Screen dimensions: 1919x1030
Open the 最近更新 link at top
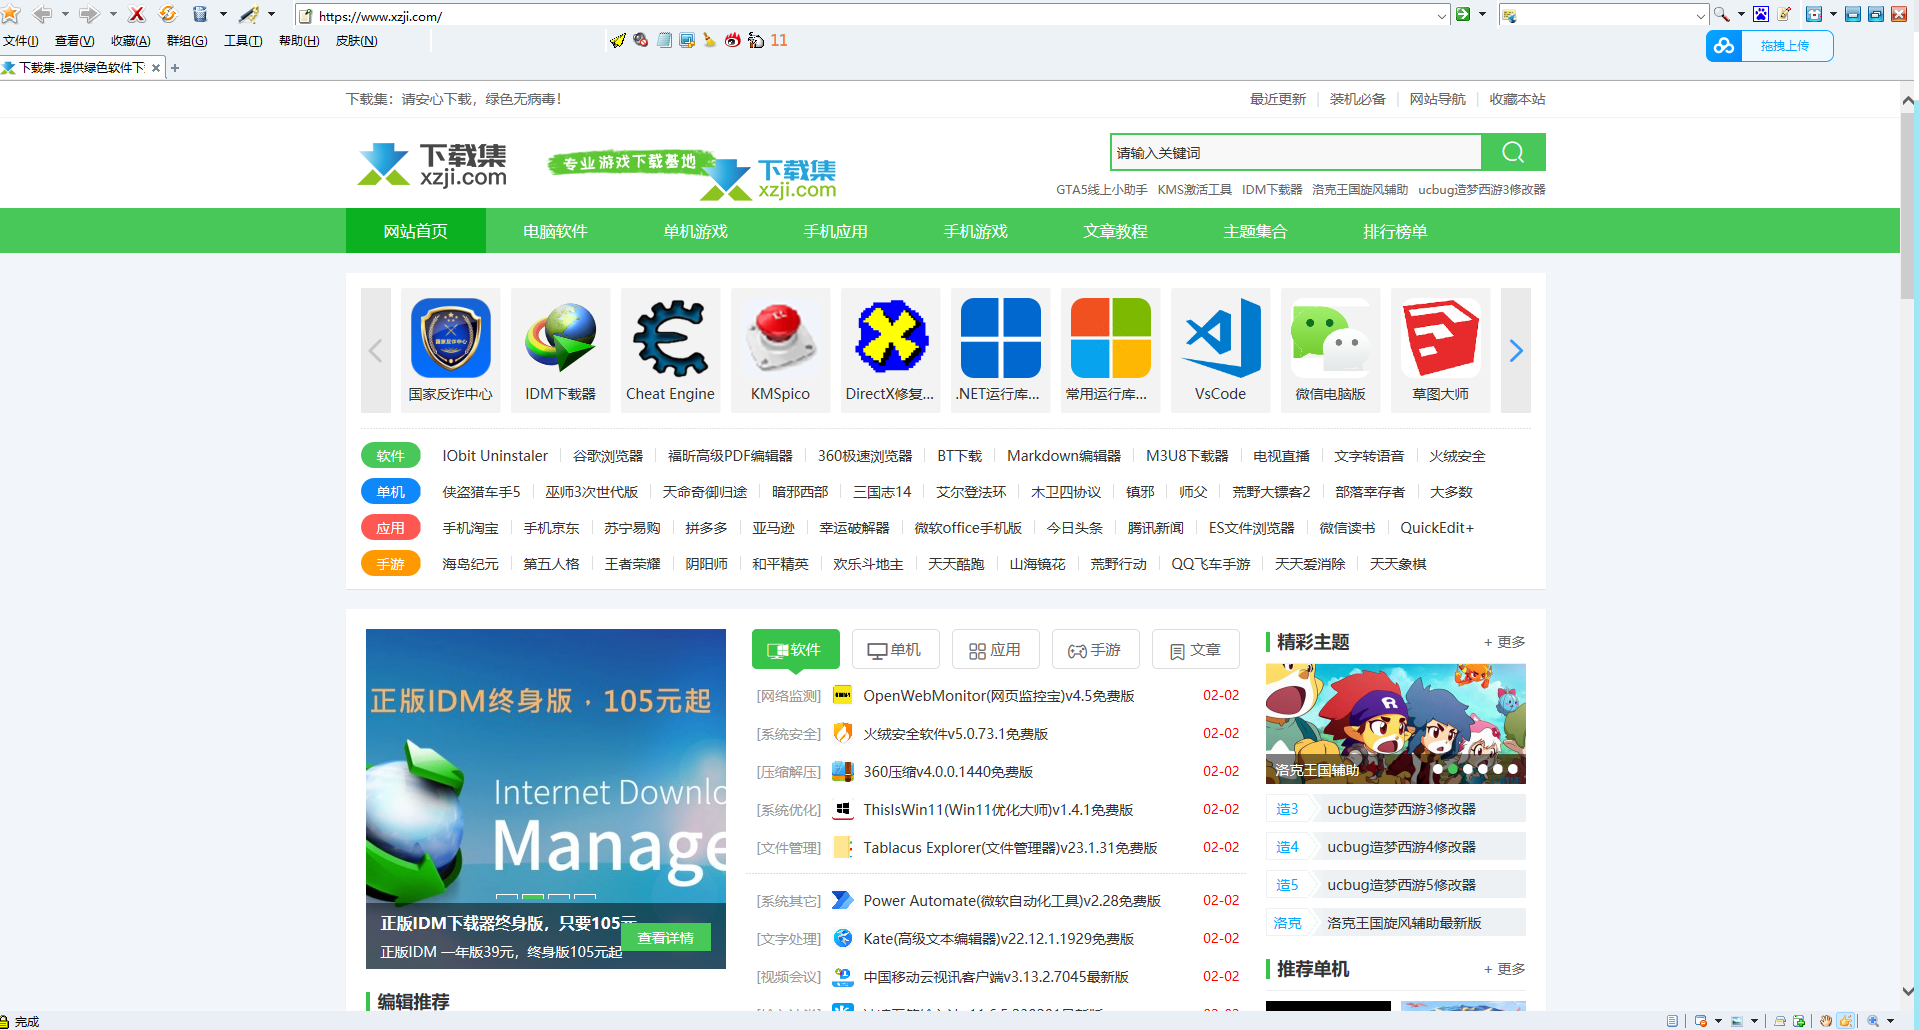[1278, 99]
